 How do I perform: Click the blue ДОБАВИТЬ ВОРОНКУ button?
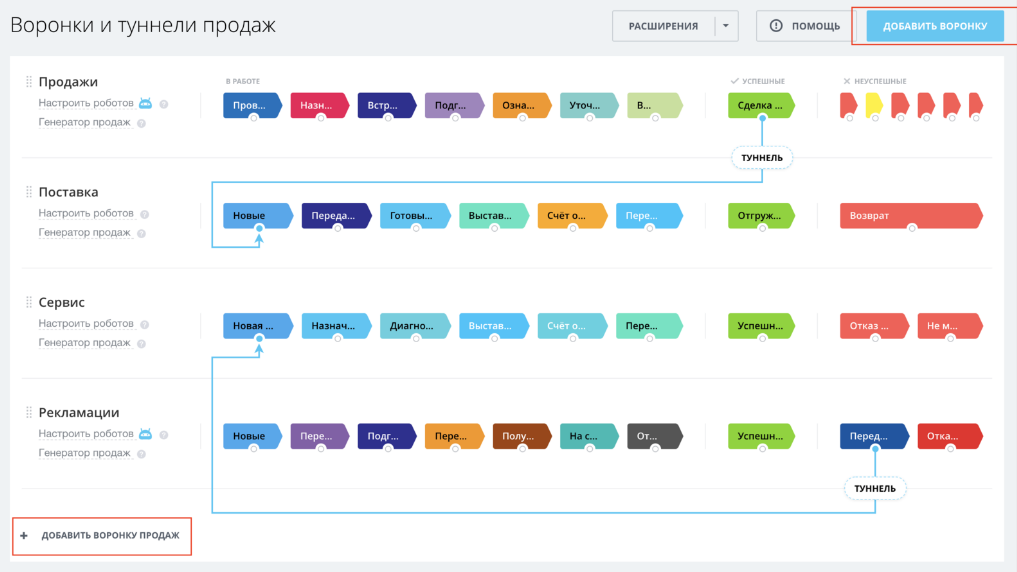click(x=935, y=26)
